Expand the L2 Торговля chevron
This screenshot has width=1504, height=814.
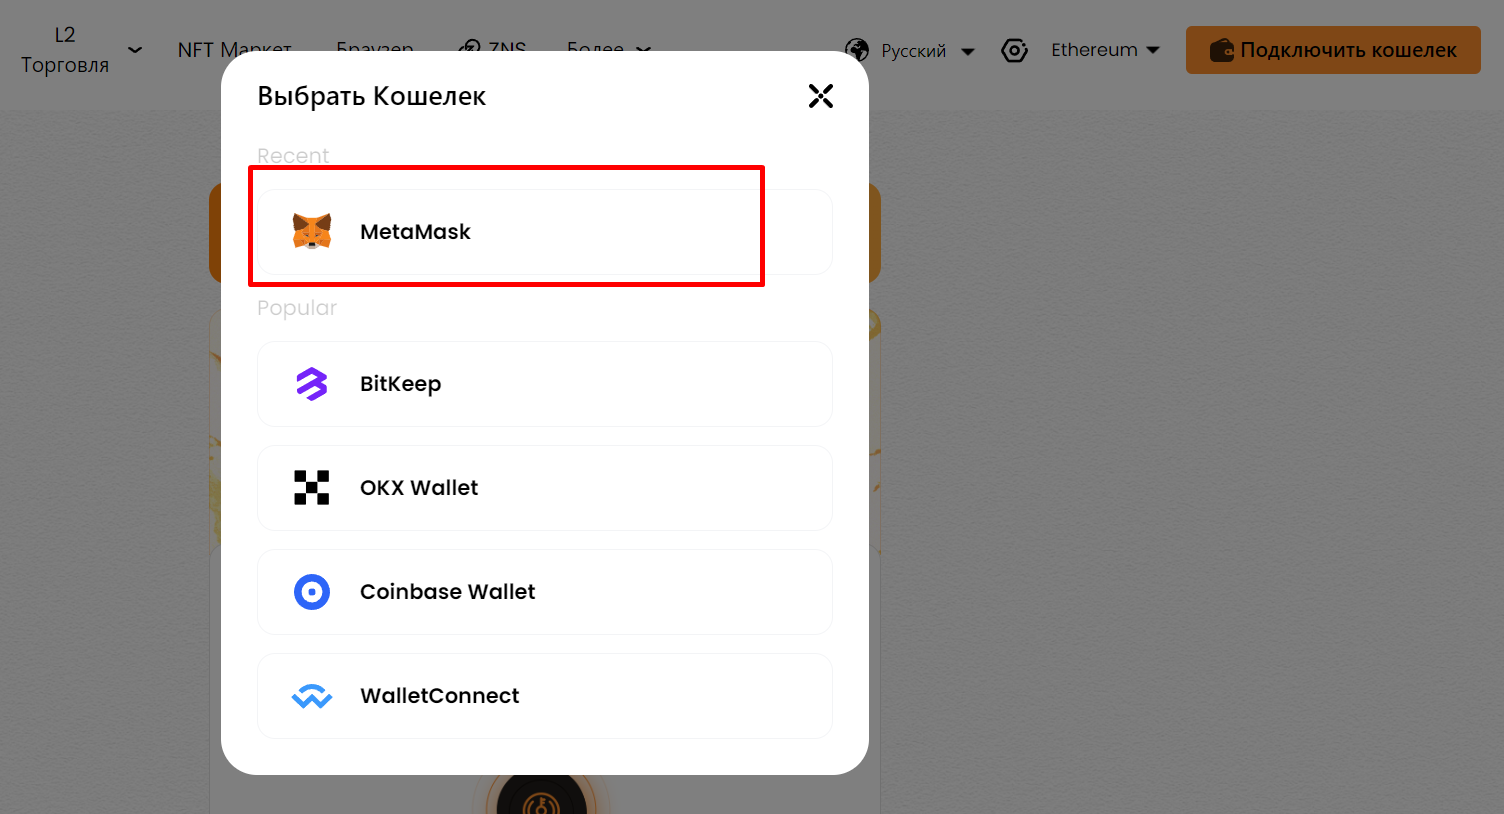pyautogui.click(x=135, y=50)
